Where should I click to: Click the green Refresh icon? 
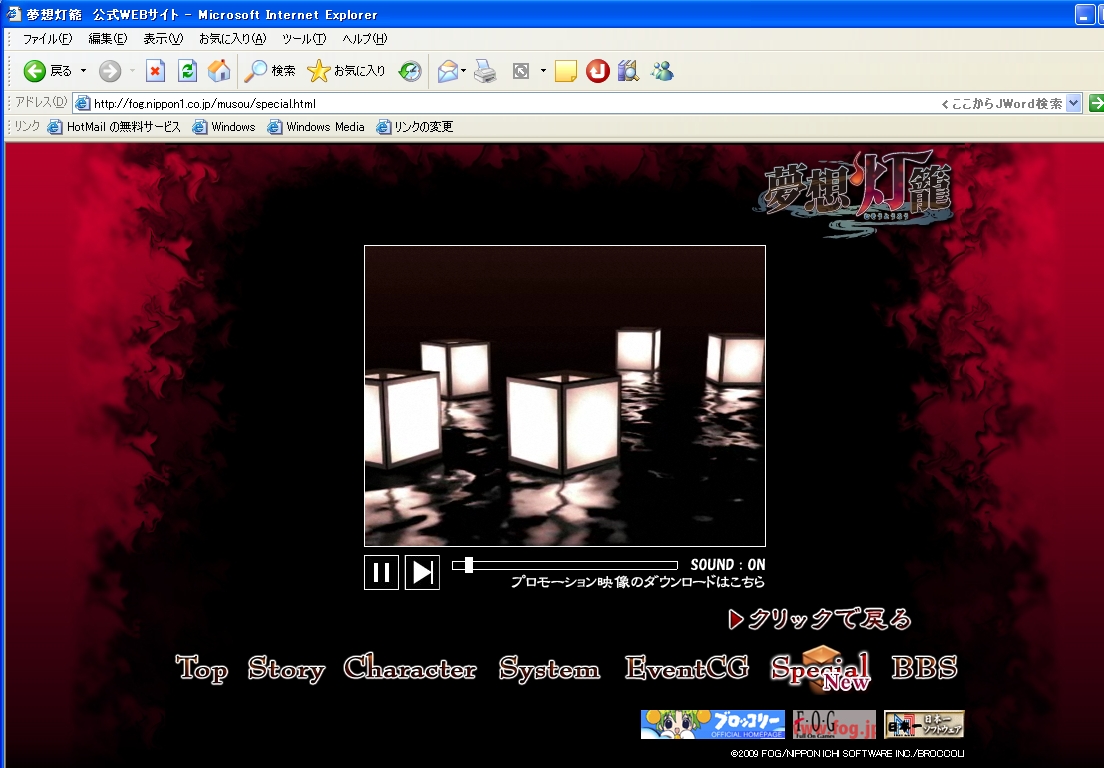(187, 71)
